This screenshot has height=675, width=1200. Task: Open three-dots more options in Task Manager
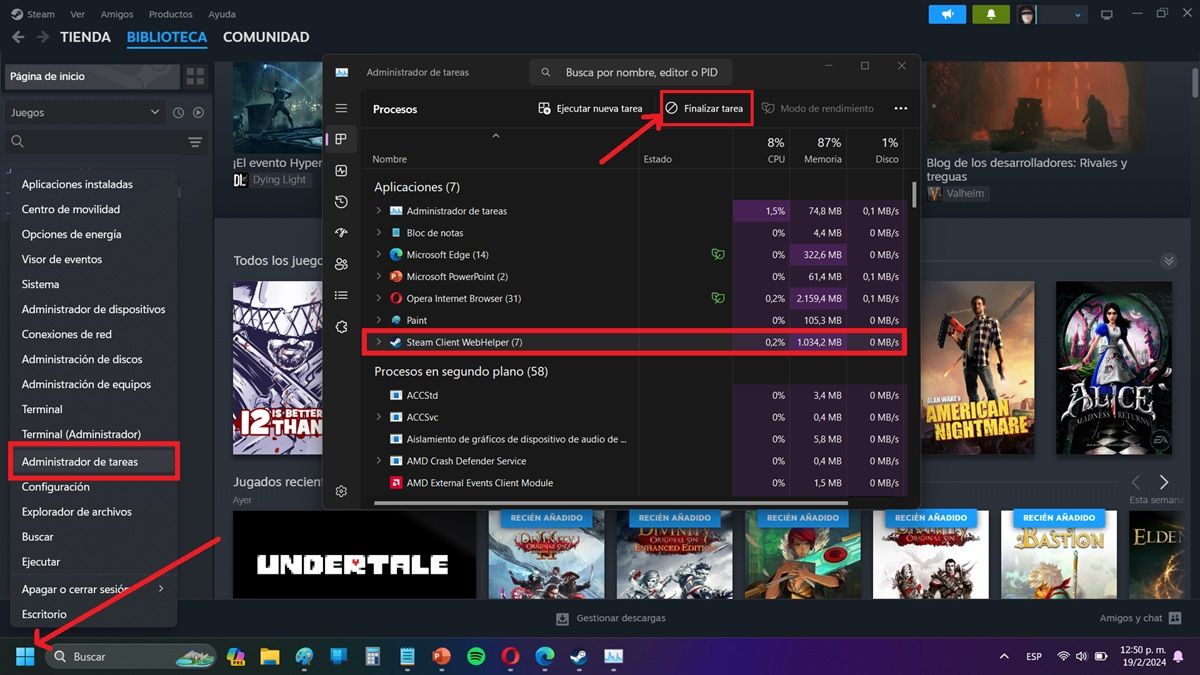[x=901, y=108]
